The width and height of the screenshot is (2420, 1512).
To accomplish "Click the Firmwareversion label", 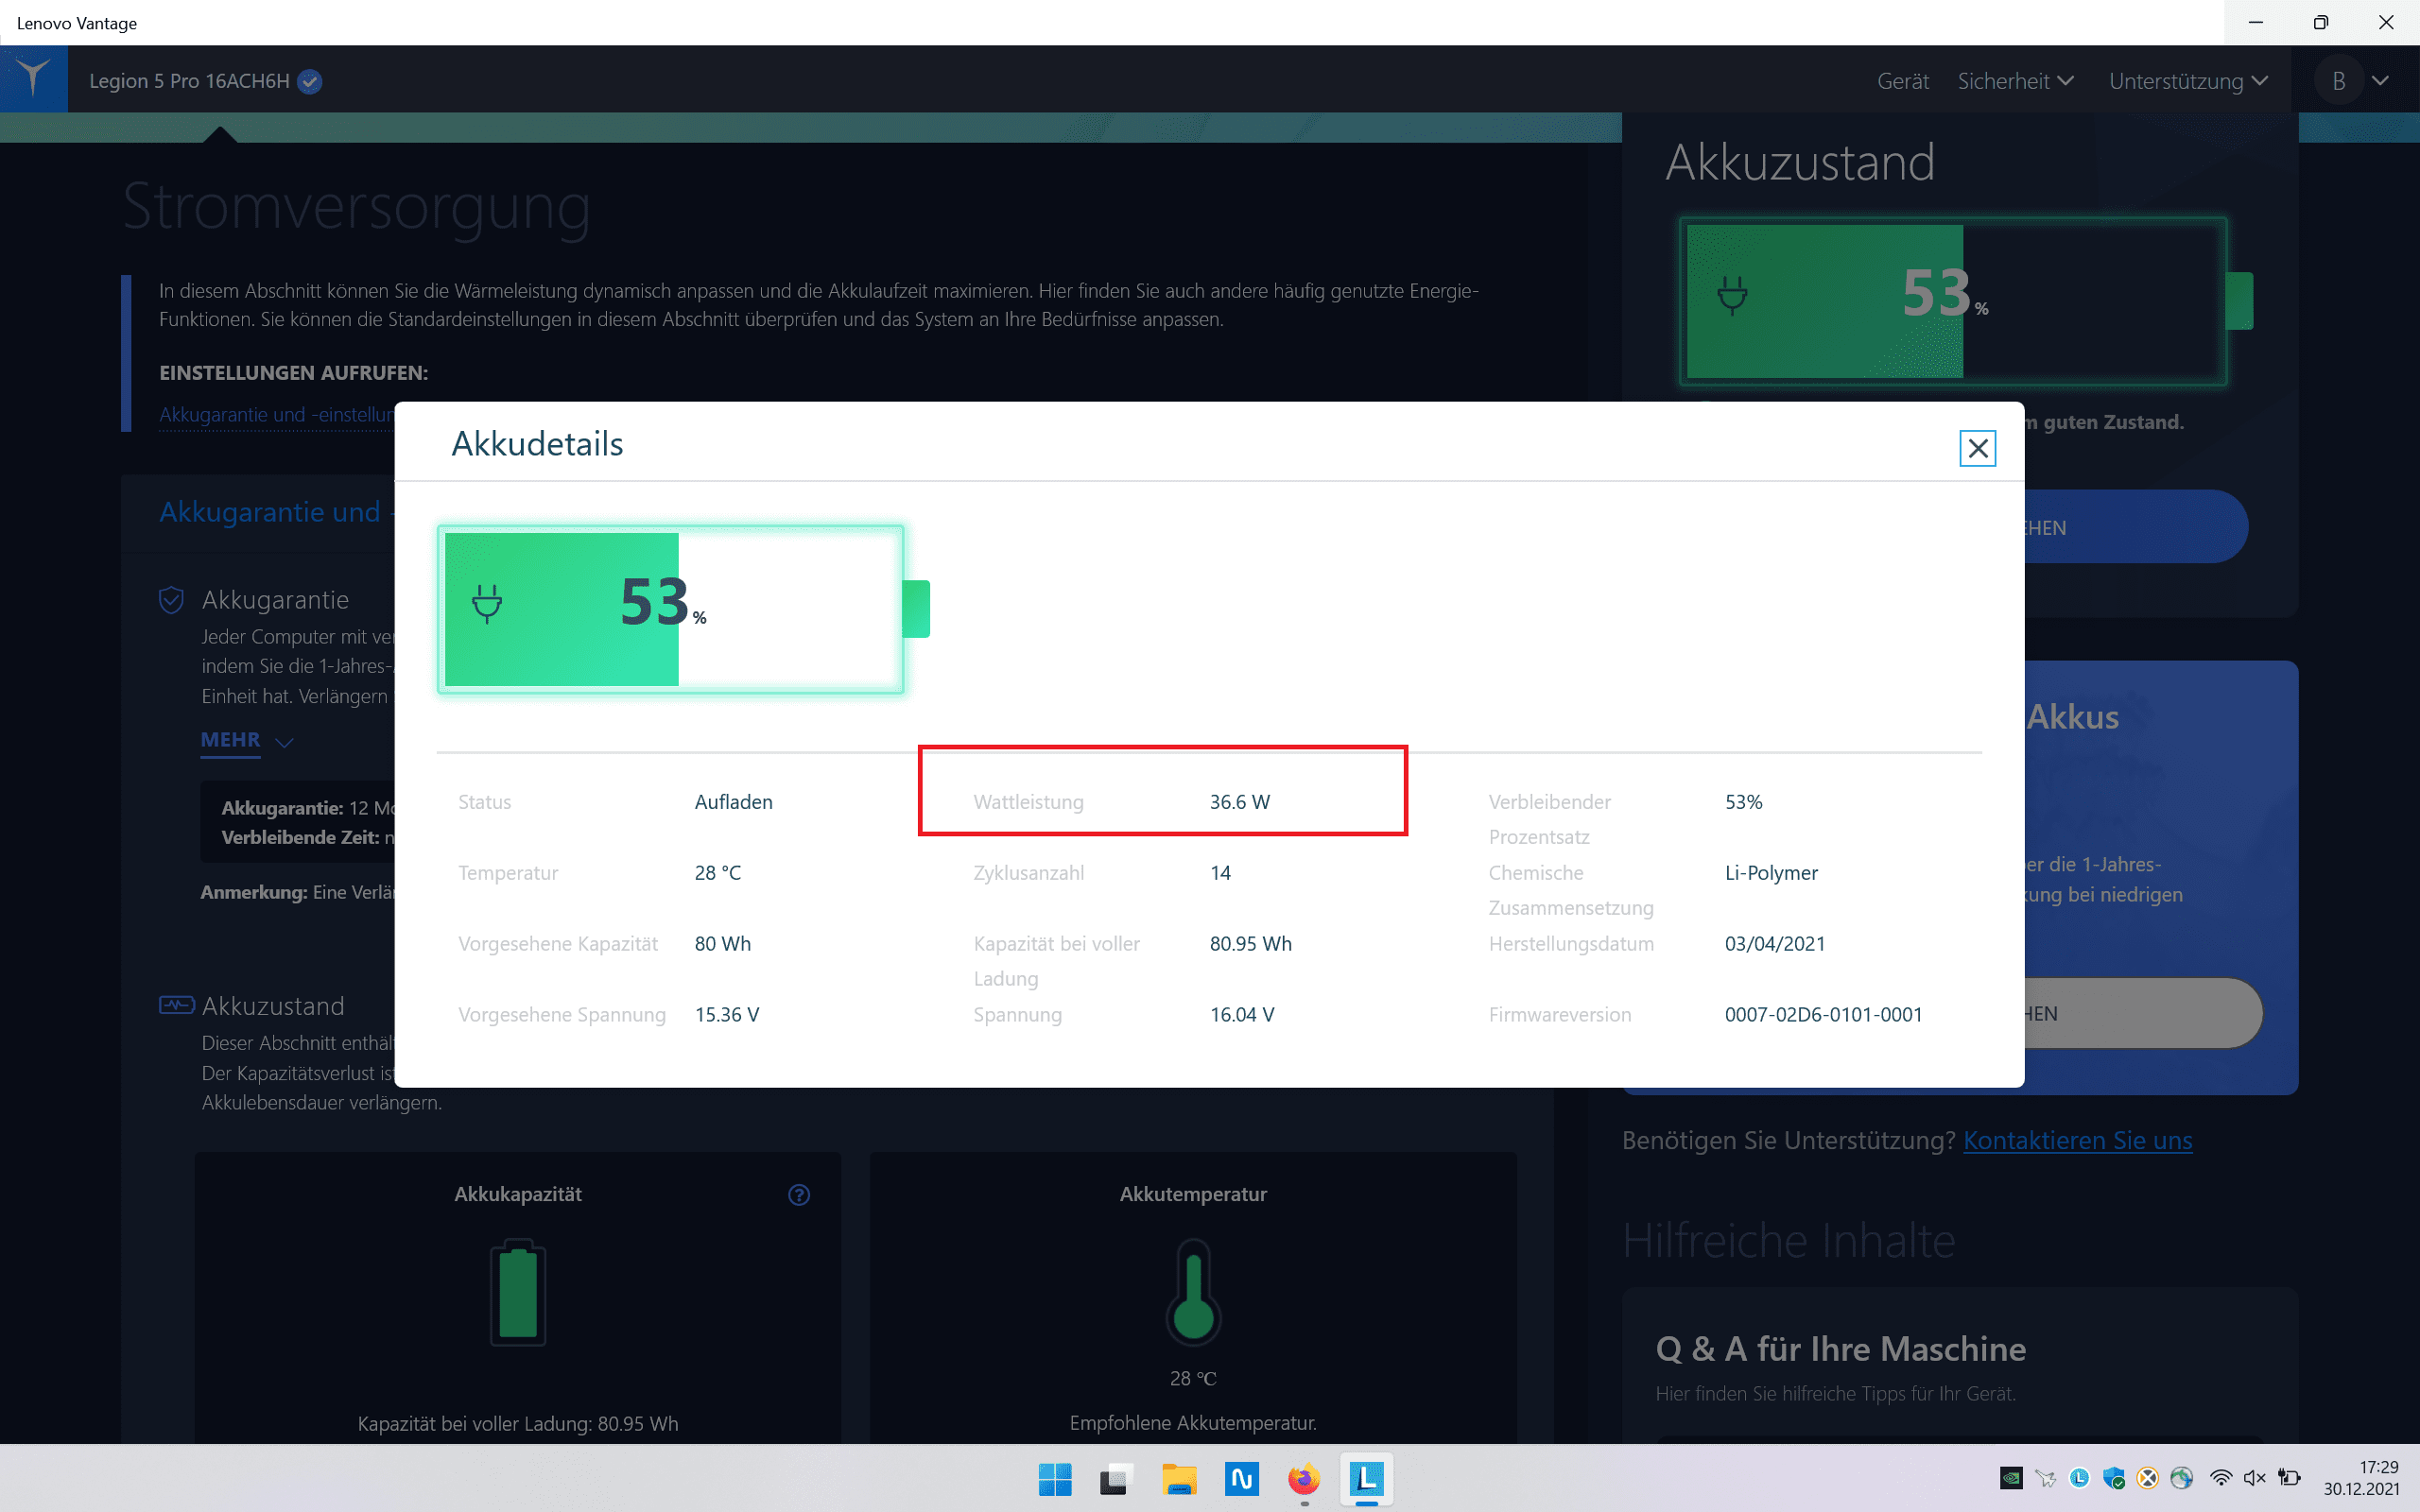I will click(1559, 1015).
